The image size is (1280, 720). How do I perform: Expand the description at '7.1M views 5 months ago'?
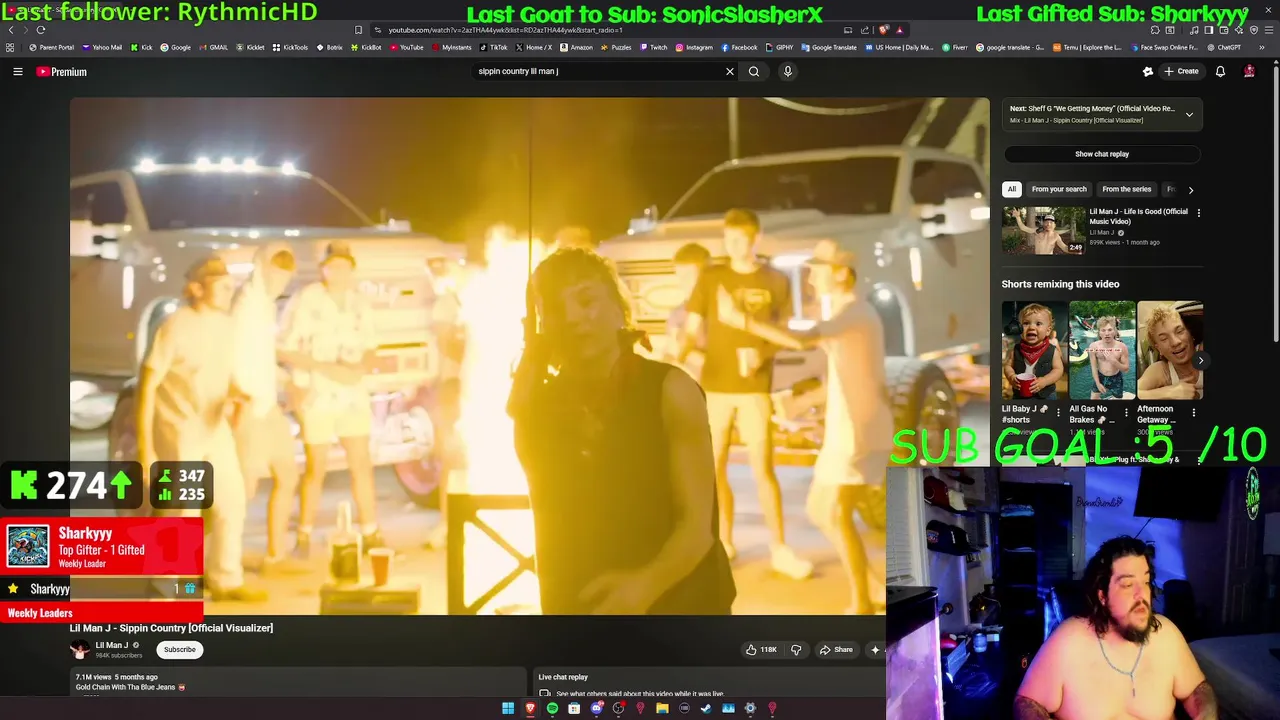pos(116,677)
